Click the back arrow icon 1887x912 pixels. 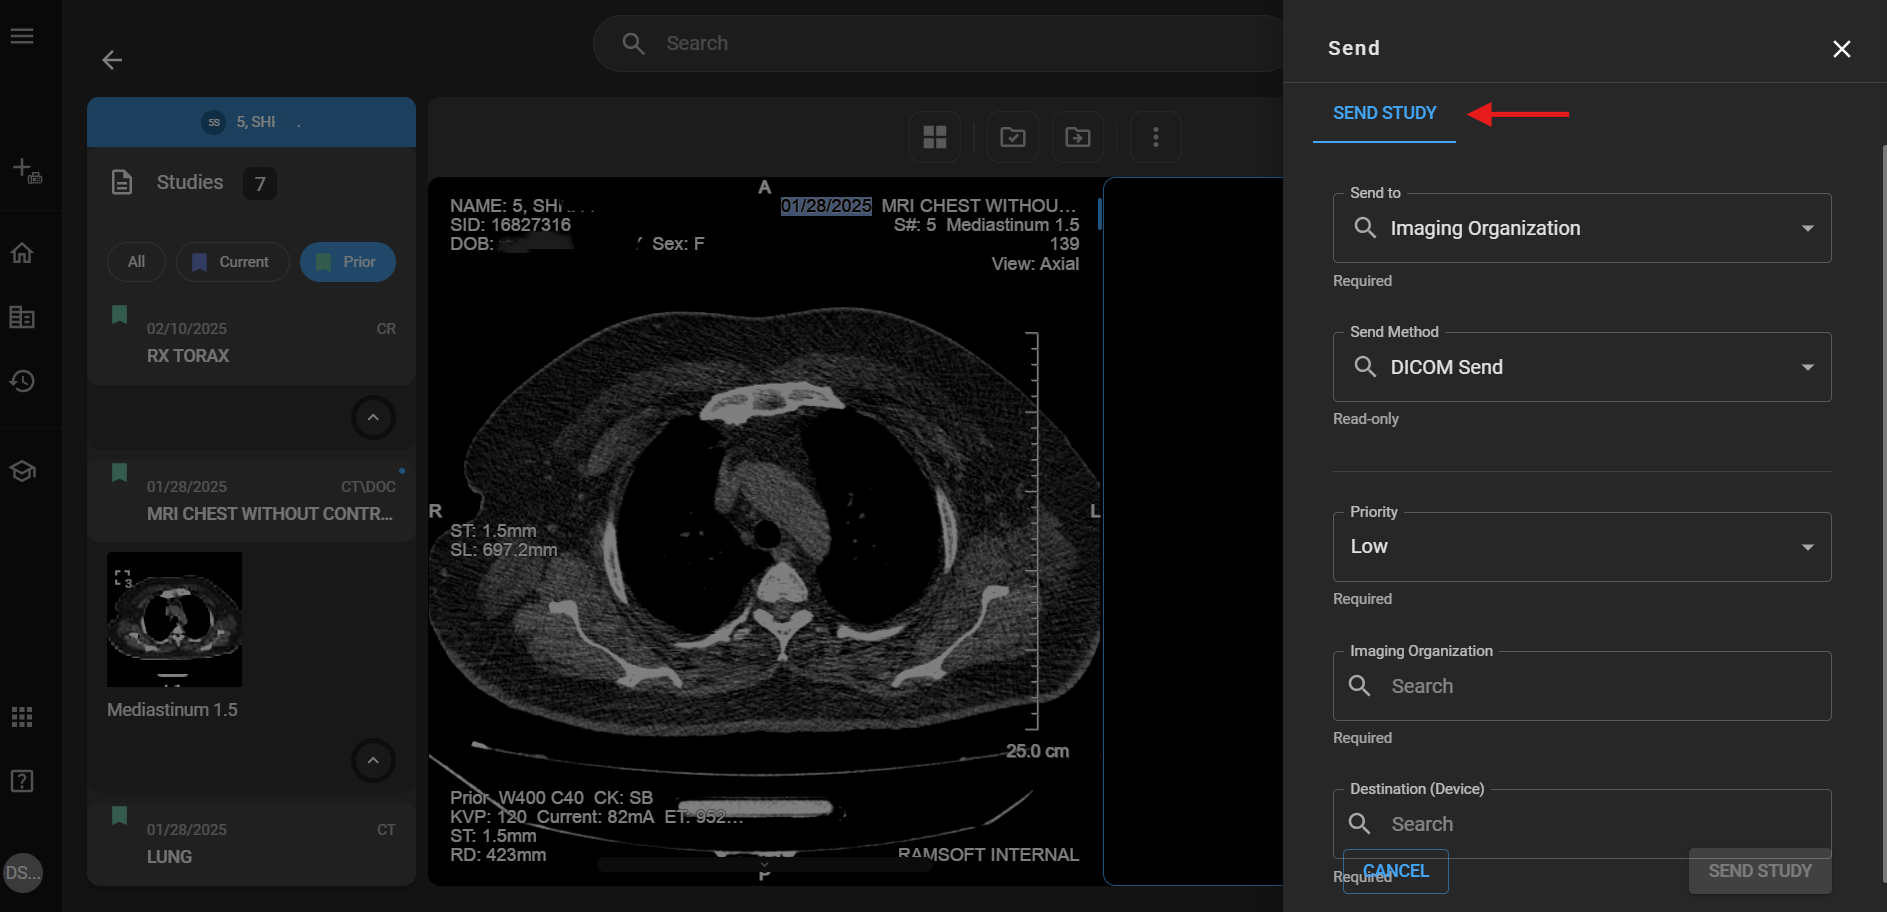[112, 60]
